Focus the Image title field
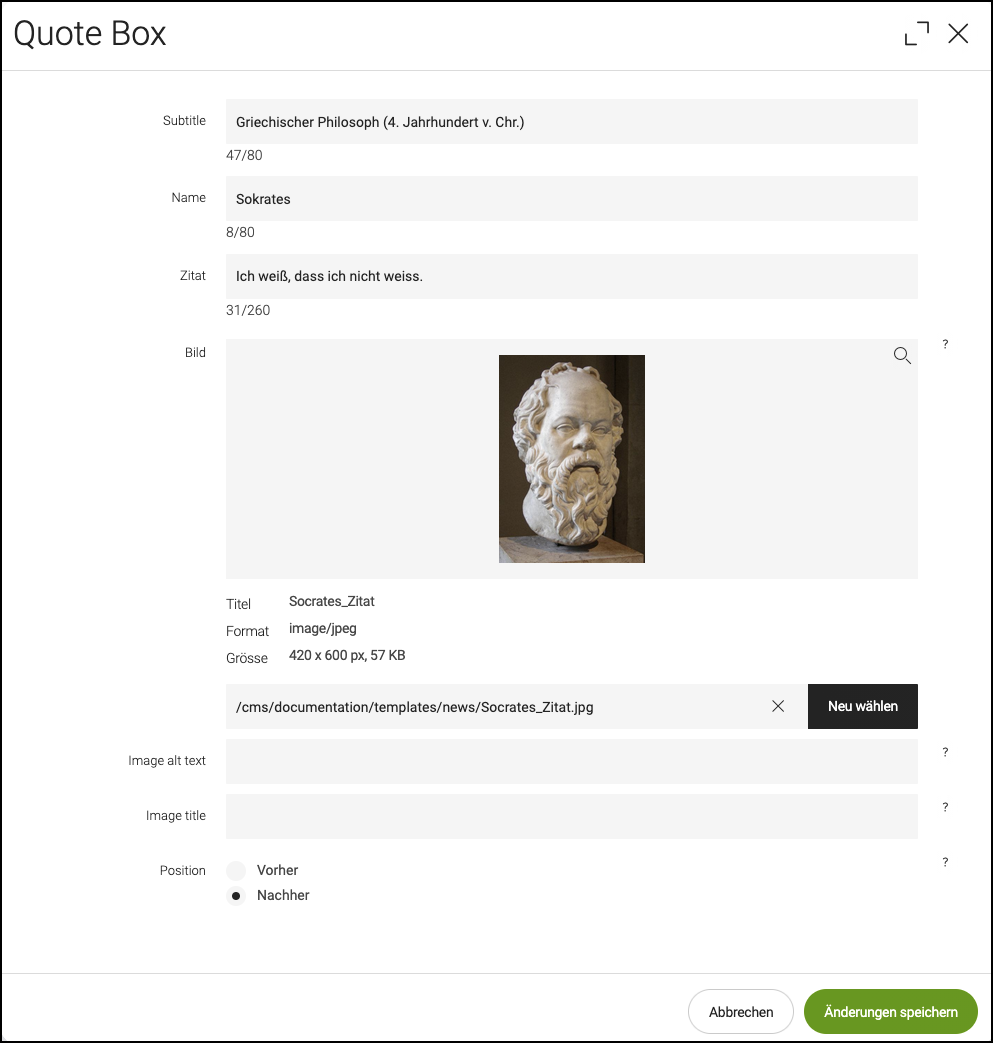 pyautogui.click(x=572, y=816)
